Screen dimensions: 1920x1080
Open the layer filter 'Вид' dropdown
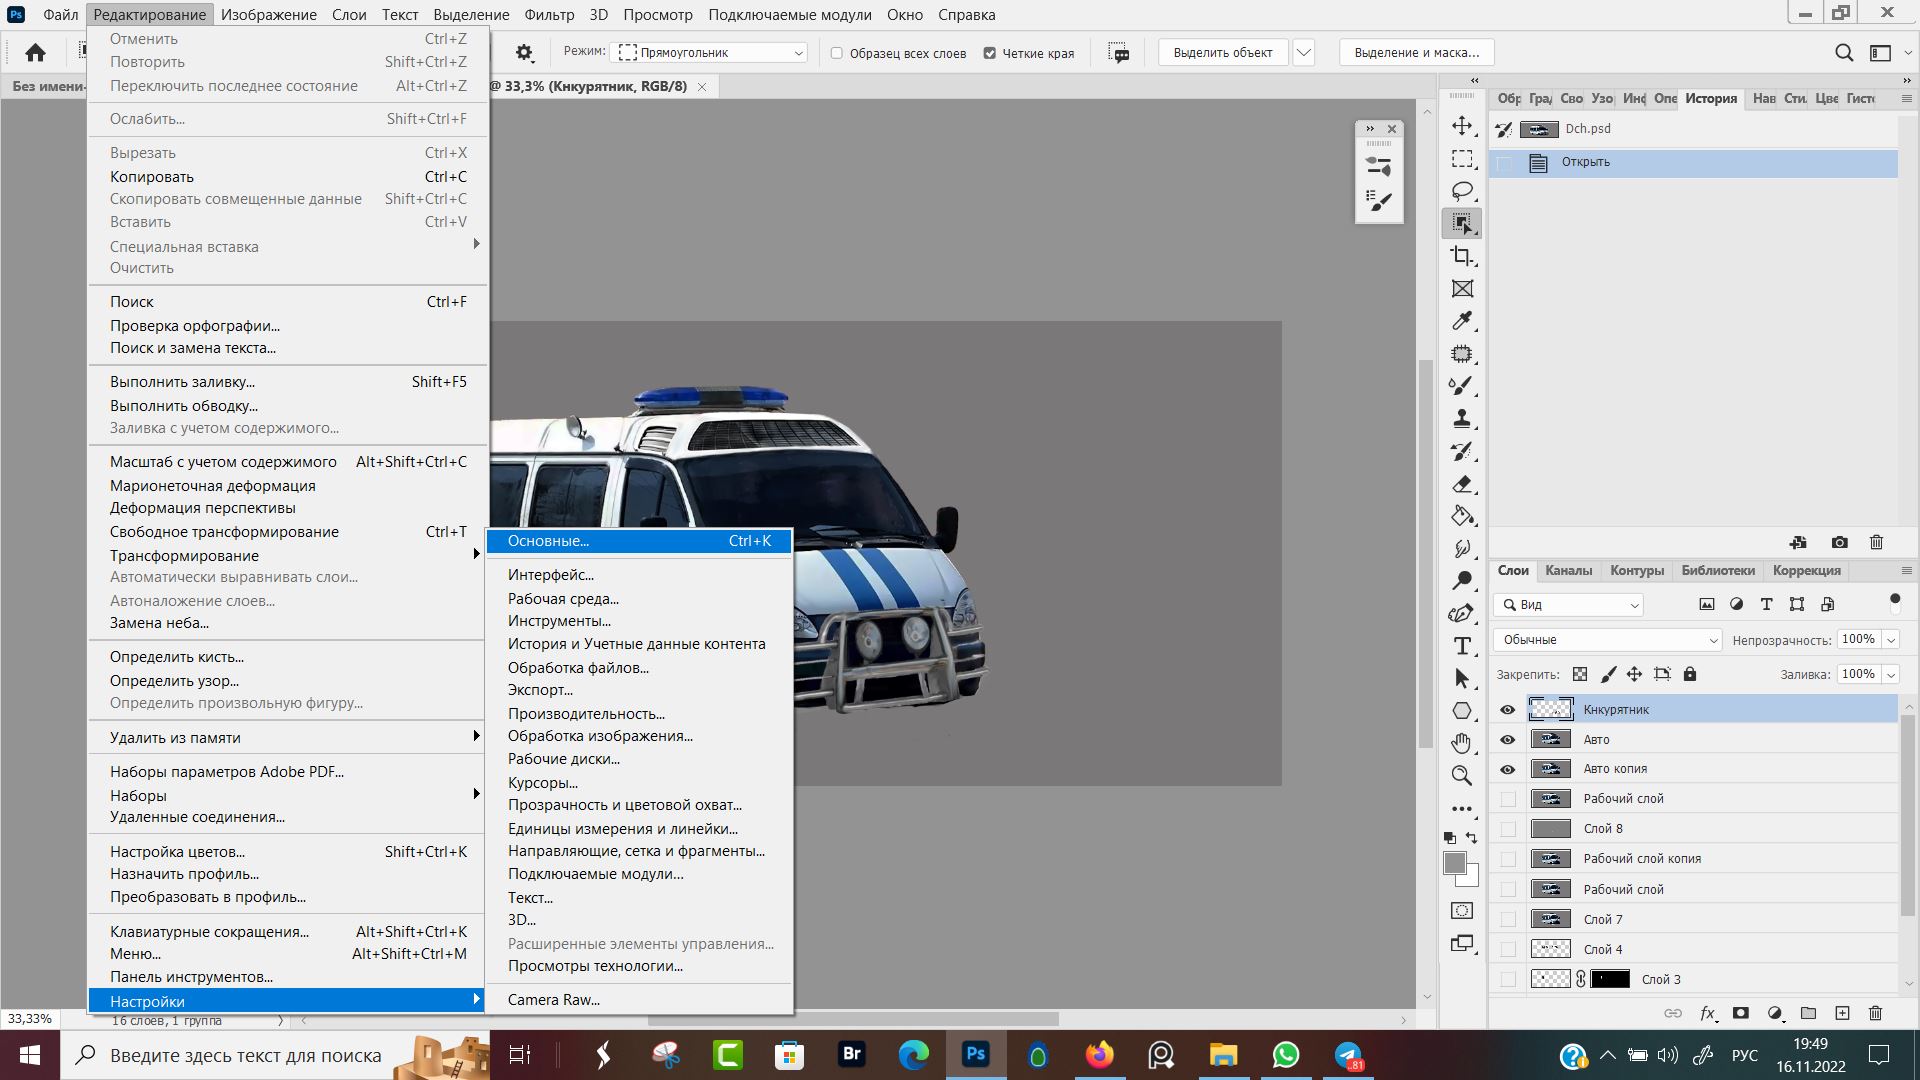coord(1569,605)
